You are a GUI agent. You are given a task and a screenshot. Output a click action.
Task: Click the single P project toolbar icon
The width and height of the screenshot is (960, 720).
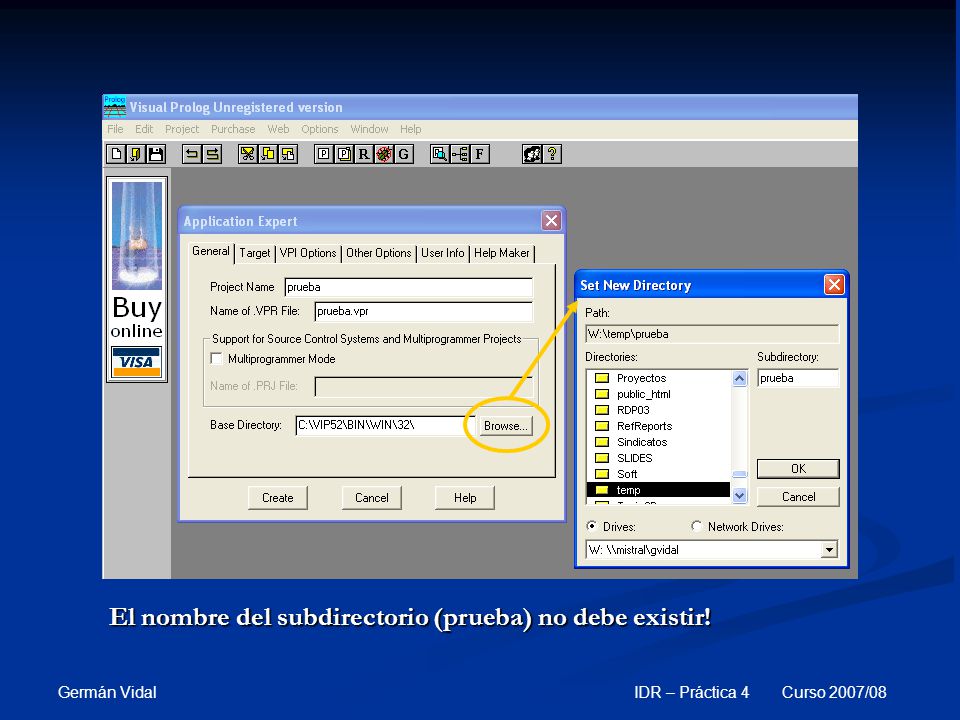[323, 154]
